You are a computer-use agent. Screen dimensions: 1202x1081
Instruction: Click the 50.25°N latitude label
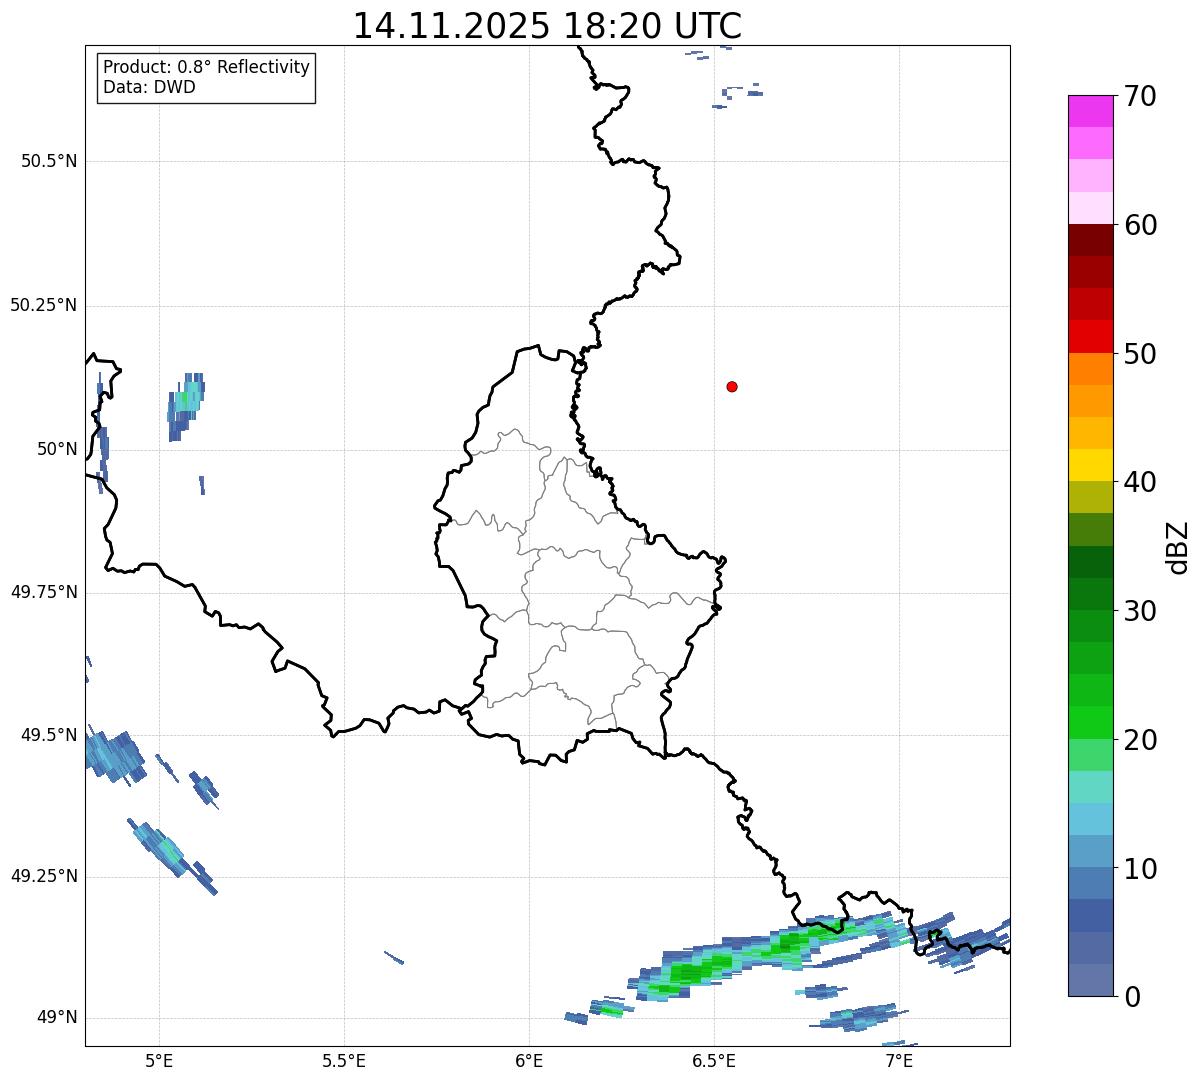coord(43,305)
